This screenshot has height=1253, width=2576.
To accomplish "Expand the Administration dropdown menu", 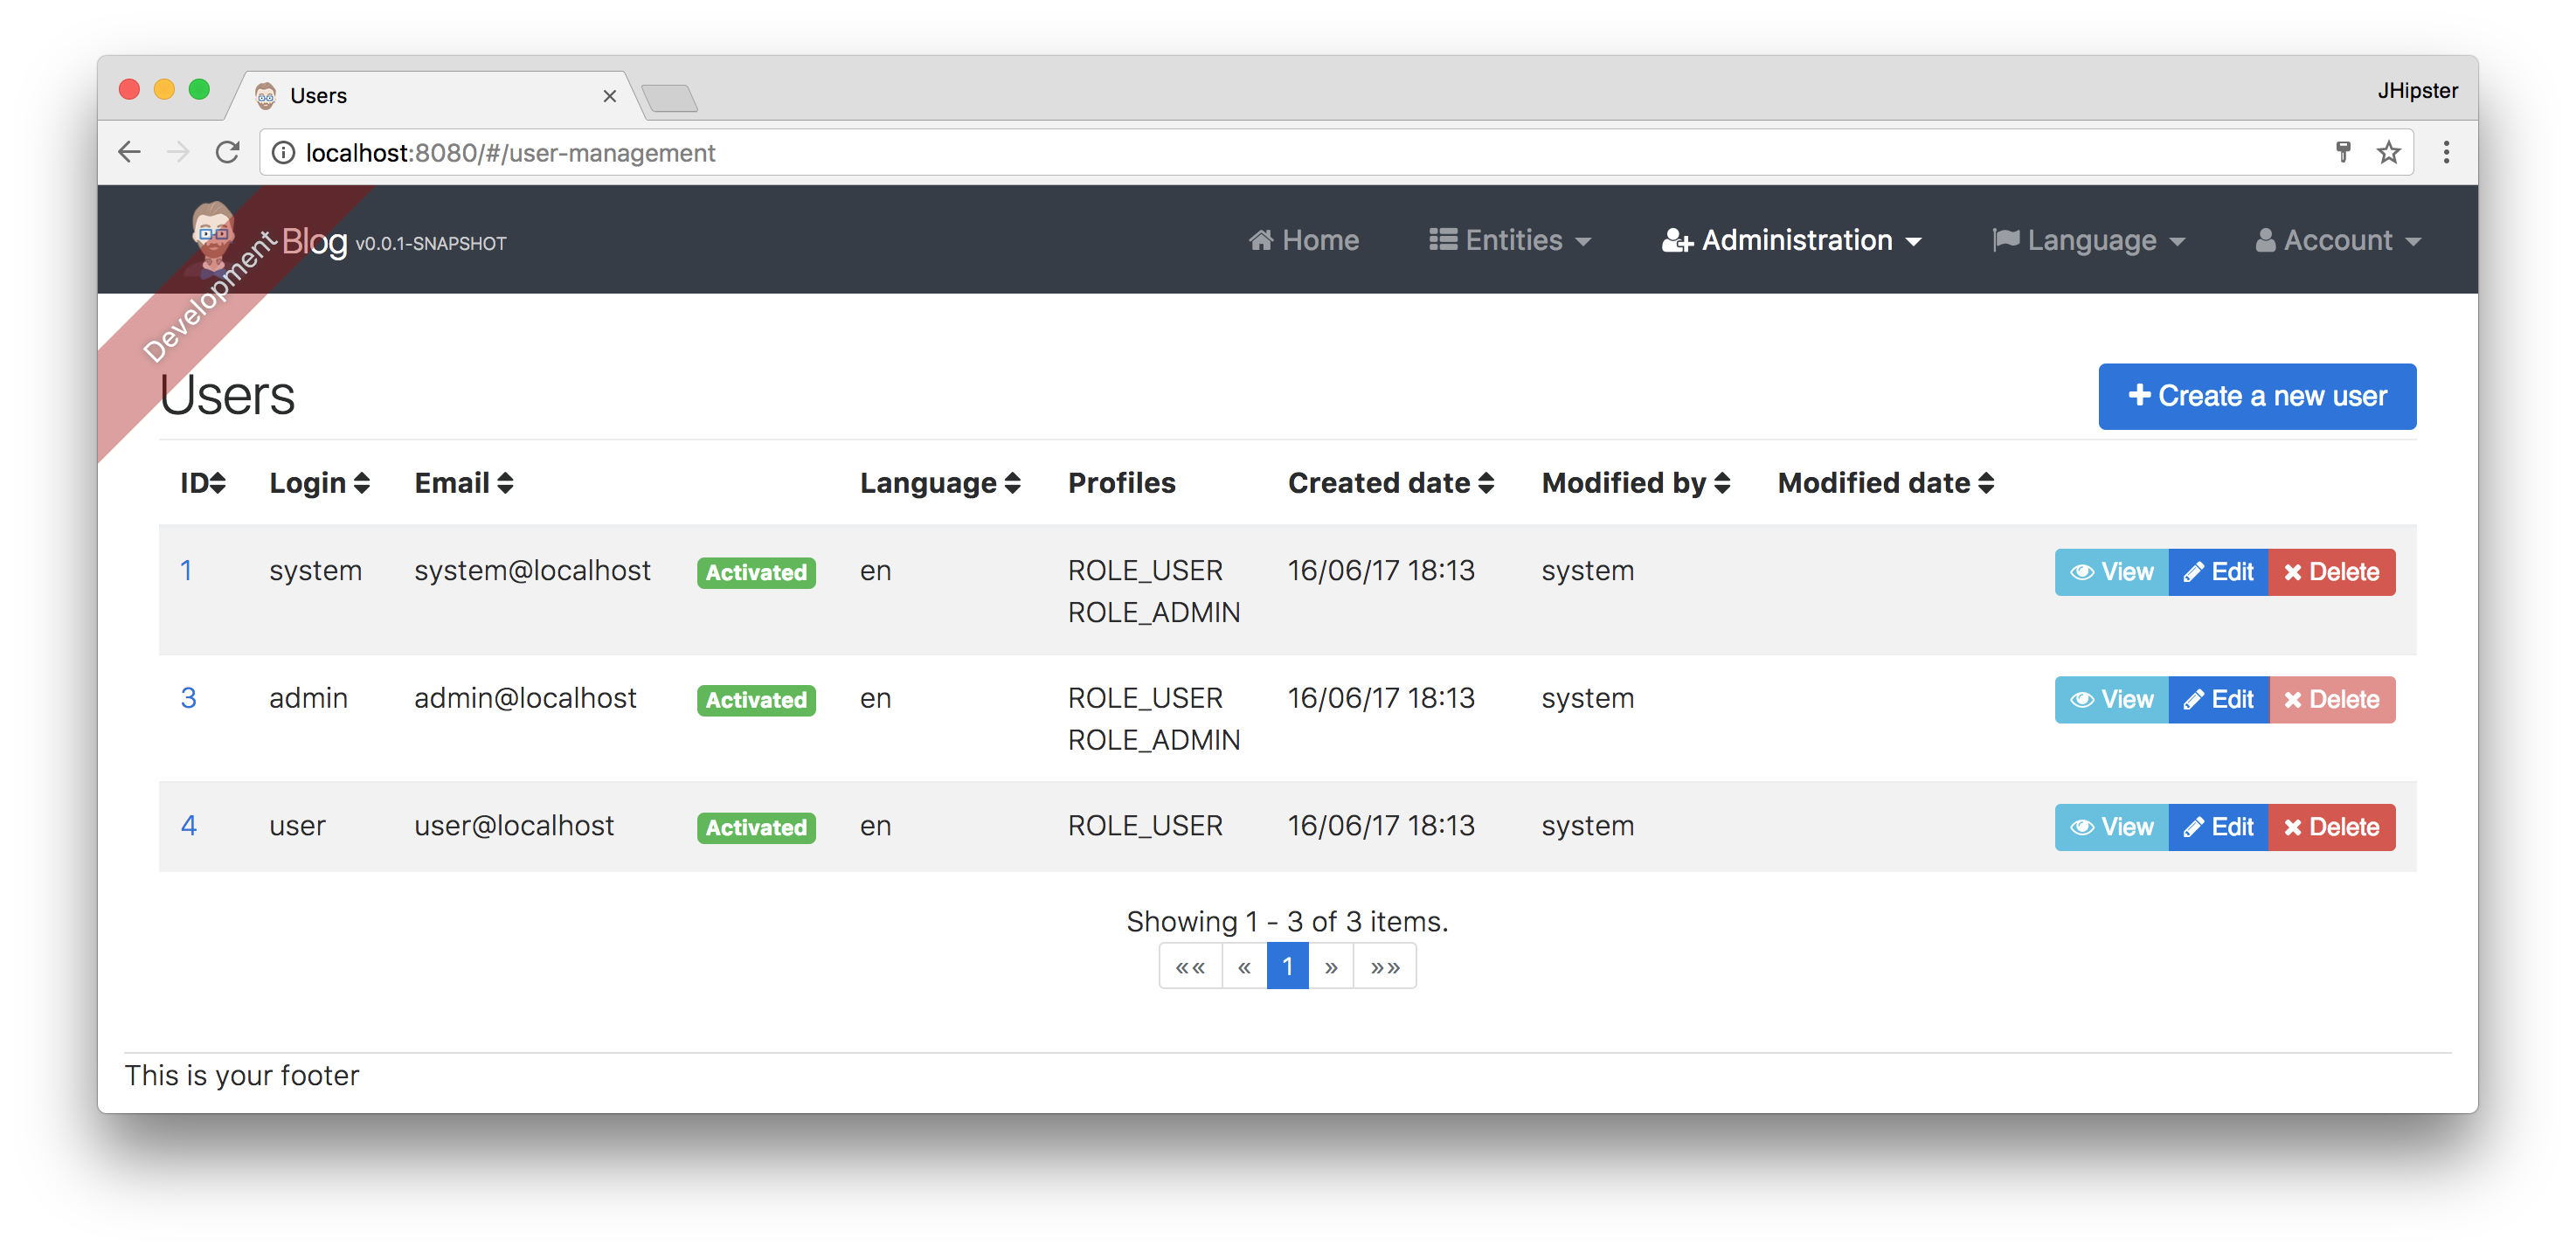I will coord(1791,240).
